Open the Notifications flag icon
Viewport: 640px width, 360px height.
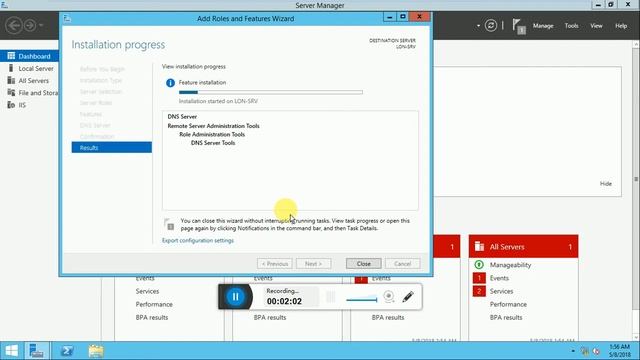coord(519,27)
